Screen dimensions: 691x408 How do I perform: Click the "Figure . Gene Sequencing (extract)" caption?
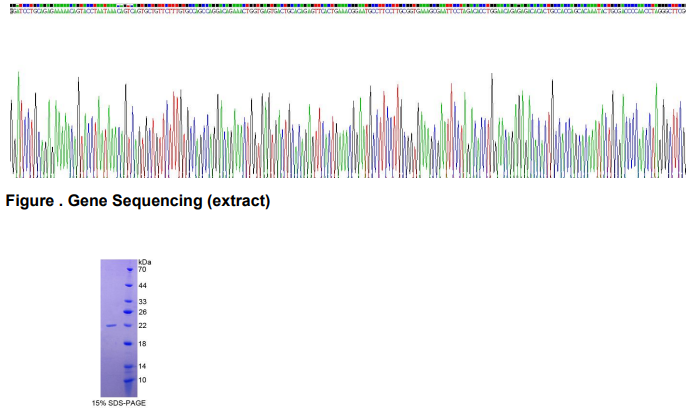coord(137,201)
